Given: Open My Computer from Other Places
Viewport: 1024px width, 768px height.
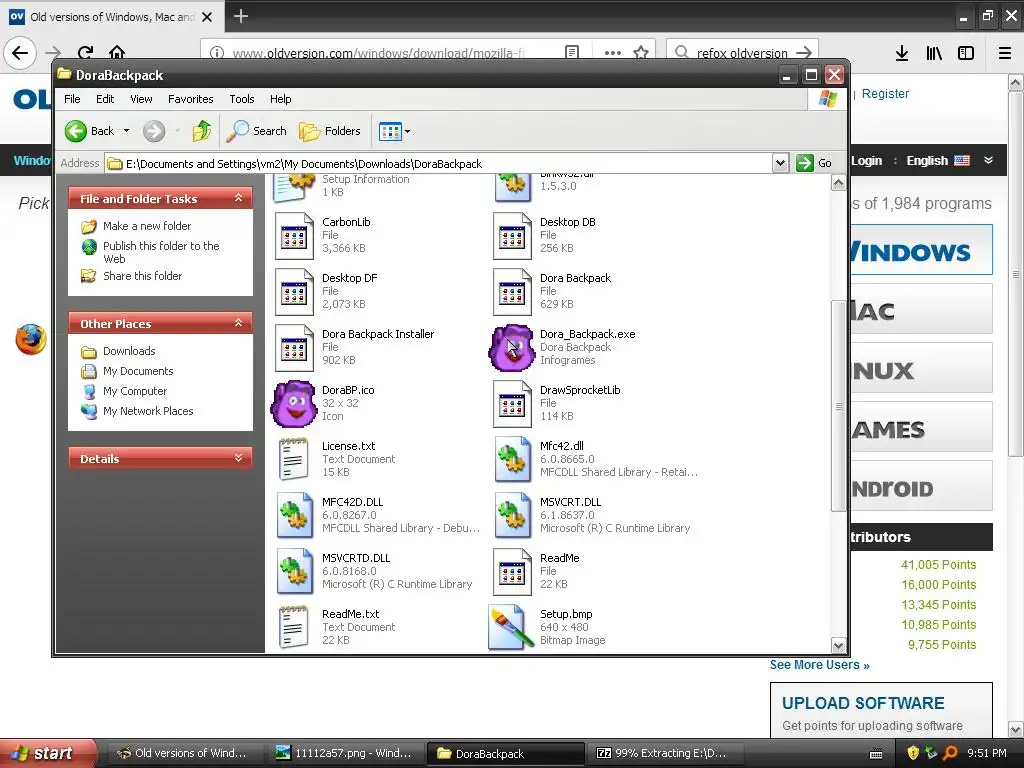Looking at the screenshot, I should (x=135, y=391).
